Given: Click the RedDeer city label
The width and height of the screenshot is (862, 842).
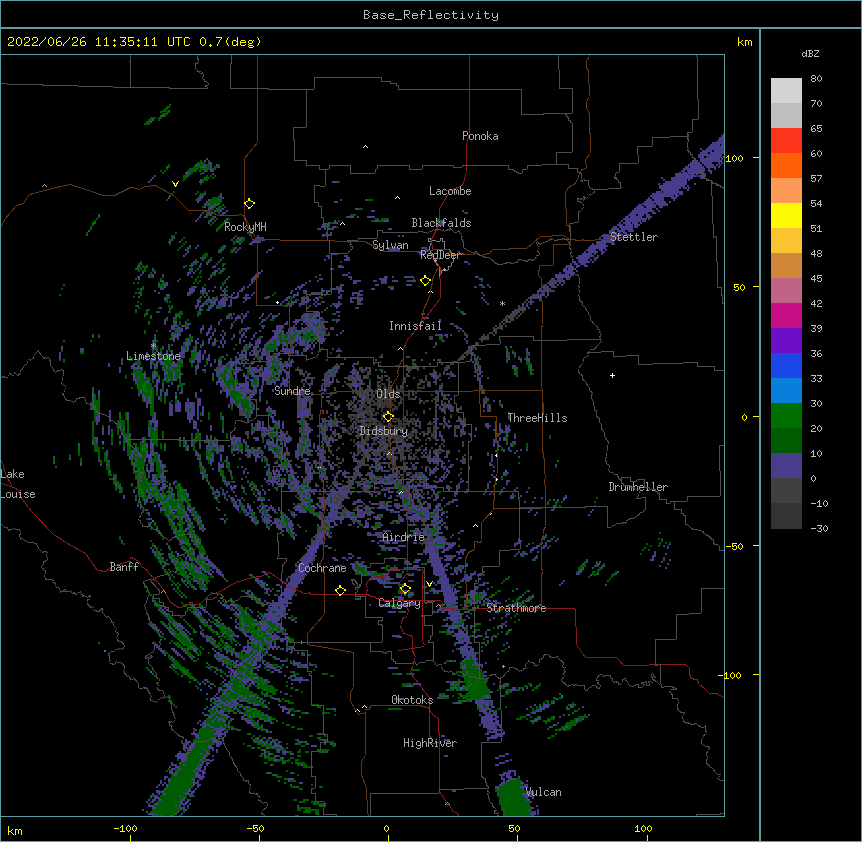Looking at the screenshot, I should pyautogui.click(x=440, y=255).
